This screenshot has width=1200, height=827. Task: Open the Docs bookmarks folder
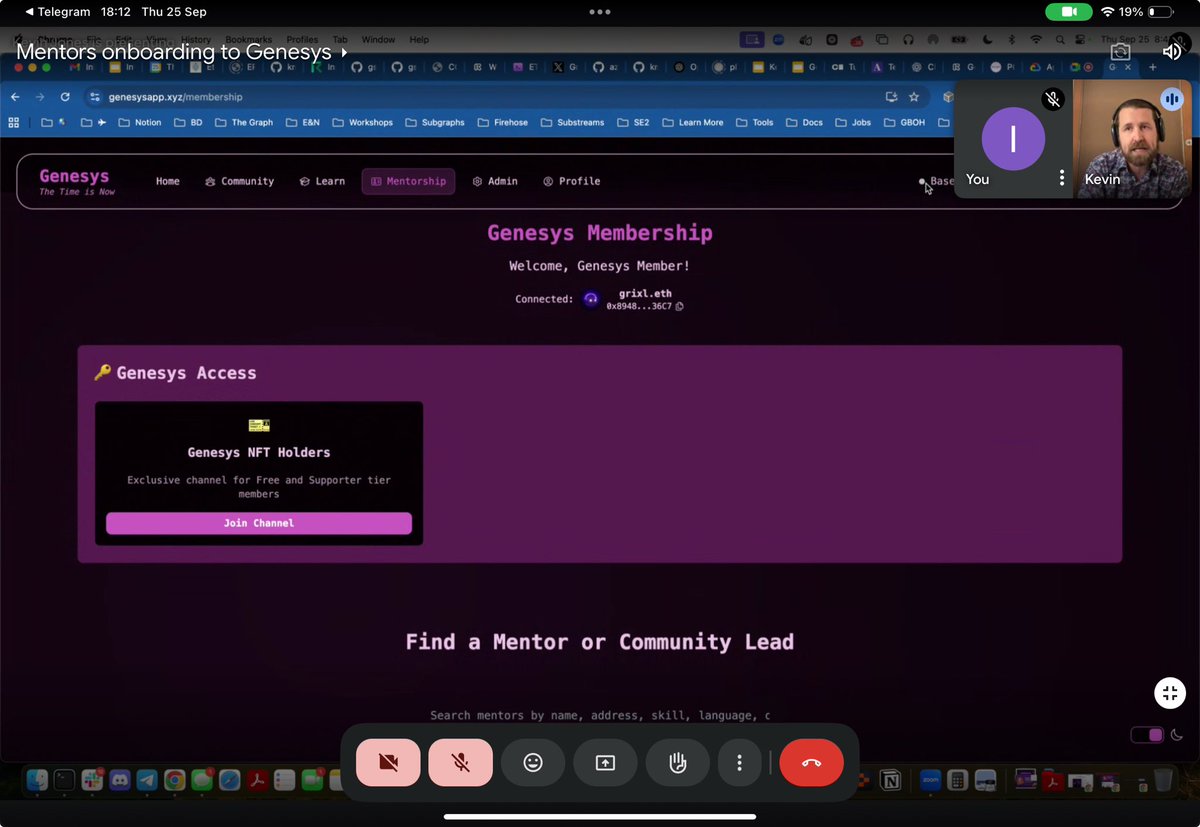804,122
